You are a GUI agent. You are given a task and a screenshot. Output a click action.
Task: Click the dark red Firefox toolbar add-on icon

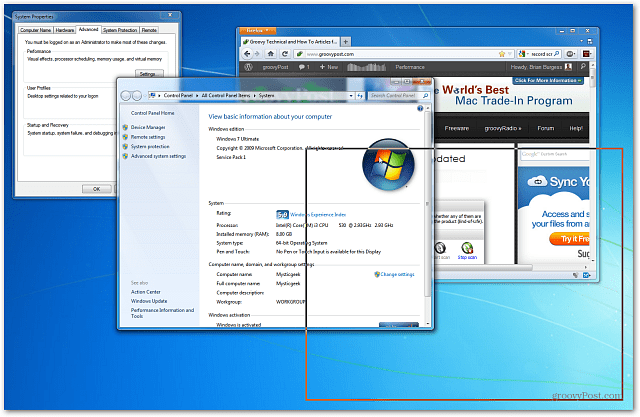[587, 54]
